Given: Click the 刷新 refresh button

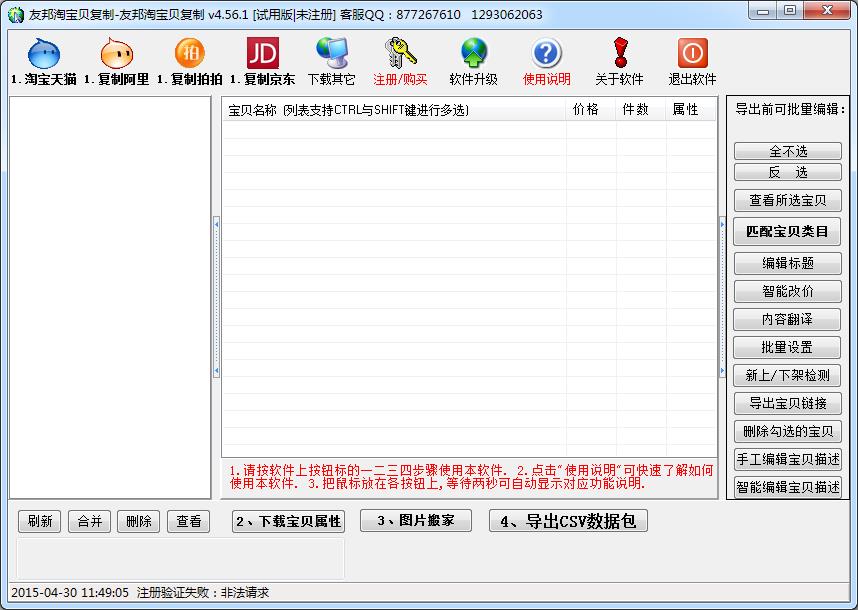Looking at the screenshot, I should click(40, 521).
